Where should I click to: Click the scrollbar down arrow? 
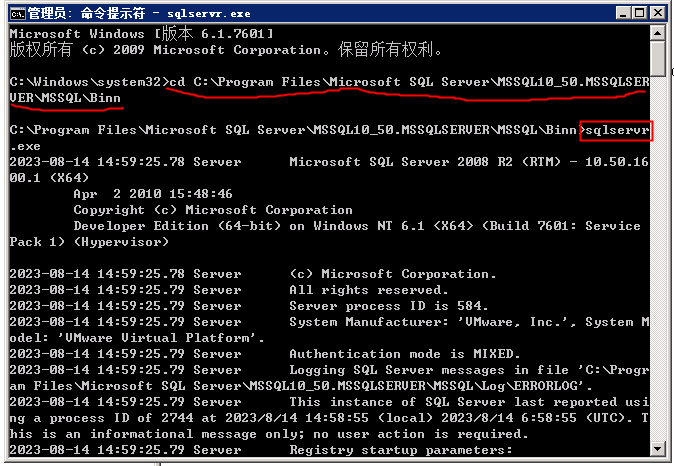[x=658, y=458]
